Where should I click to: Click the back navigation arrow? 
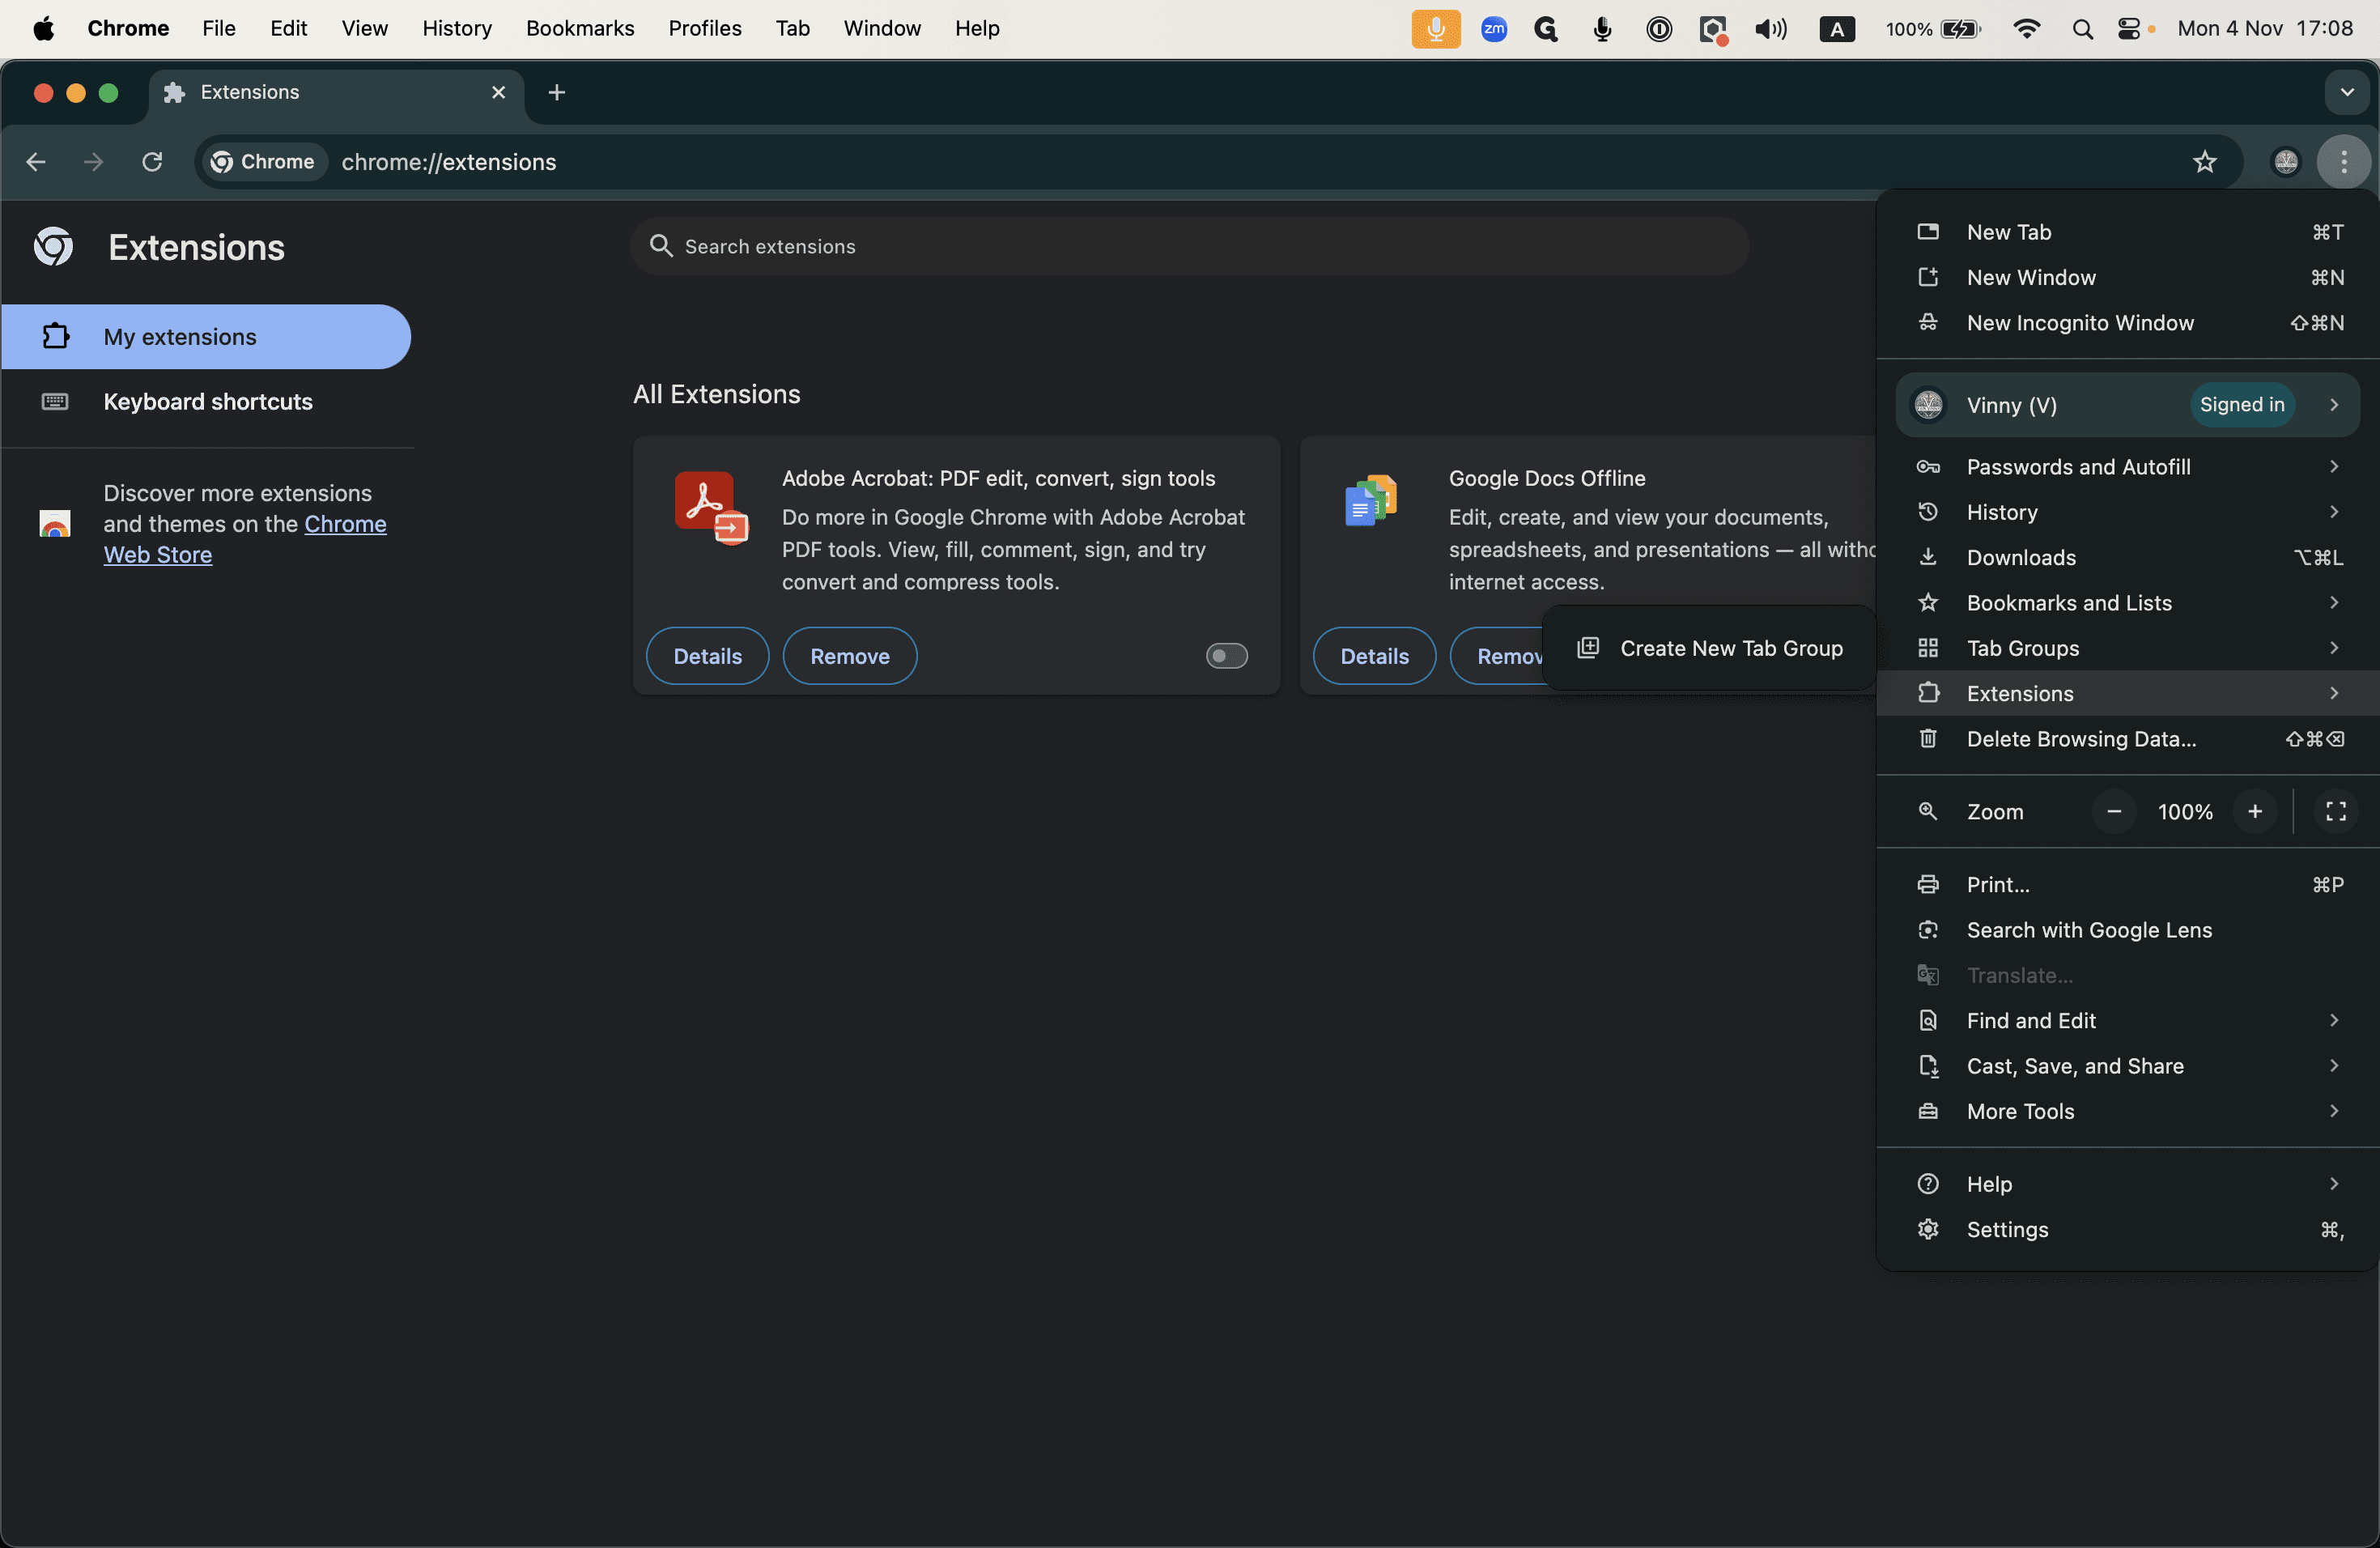(x=36, y=162)
